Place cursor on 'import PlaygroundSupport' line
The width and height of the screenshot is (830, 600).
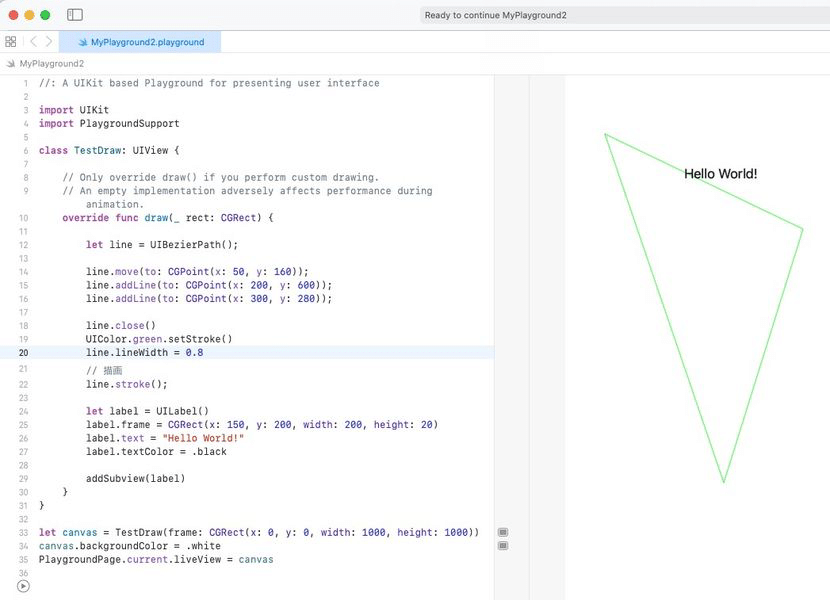point(109,123)
